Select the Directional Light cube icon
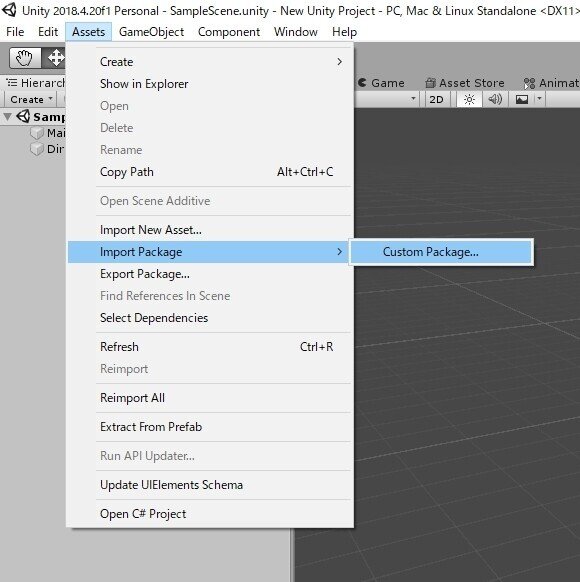580x582 pixels. 37,149
